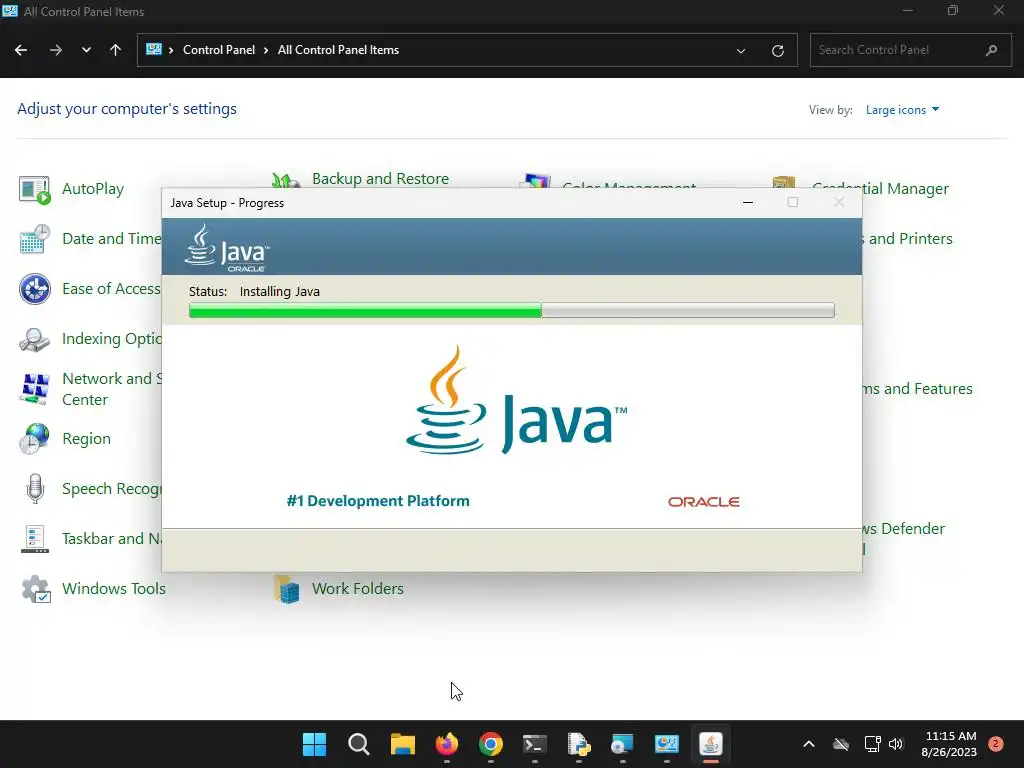
Task: Open the Work Folders icon
Action: (x=286, y=589)
